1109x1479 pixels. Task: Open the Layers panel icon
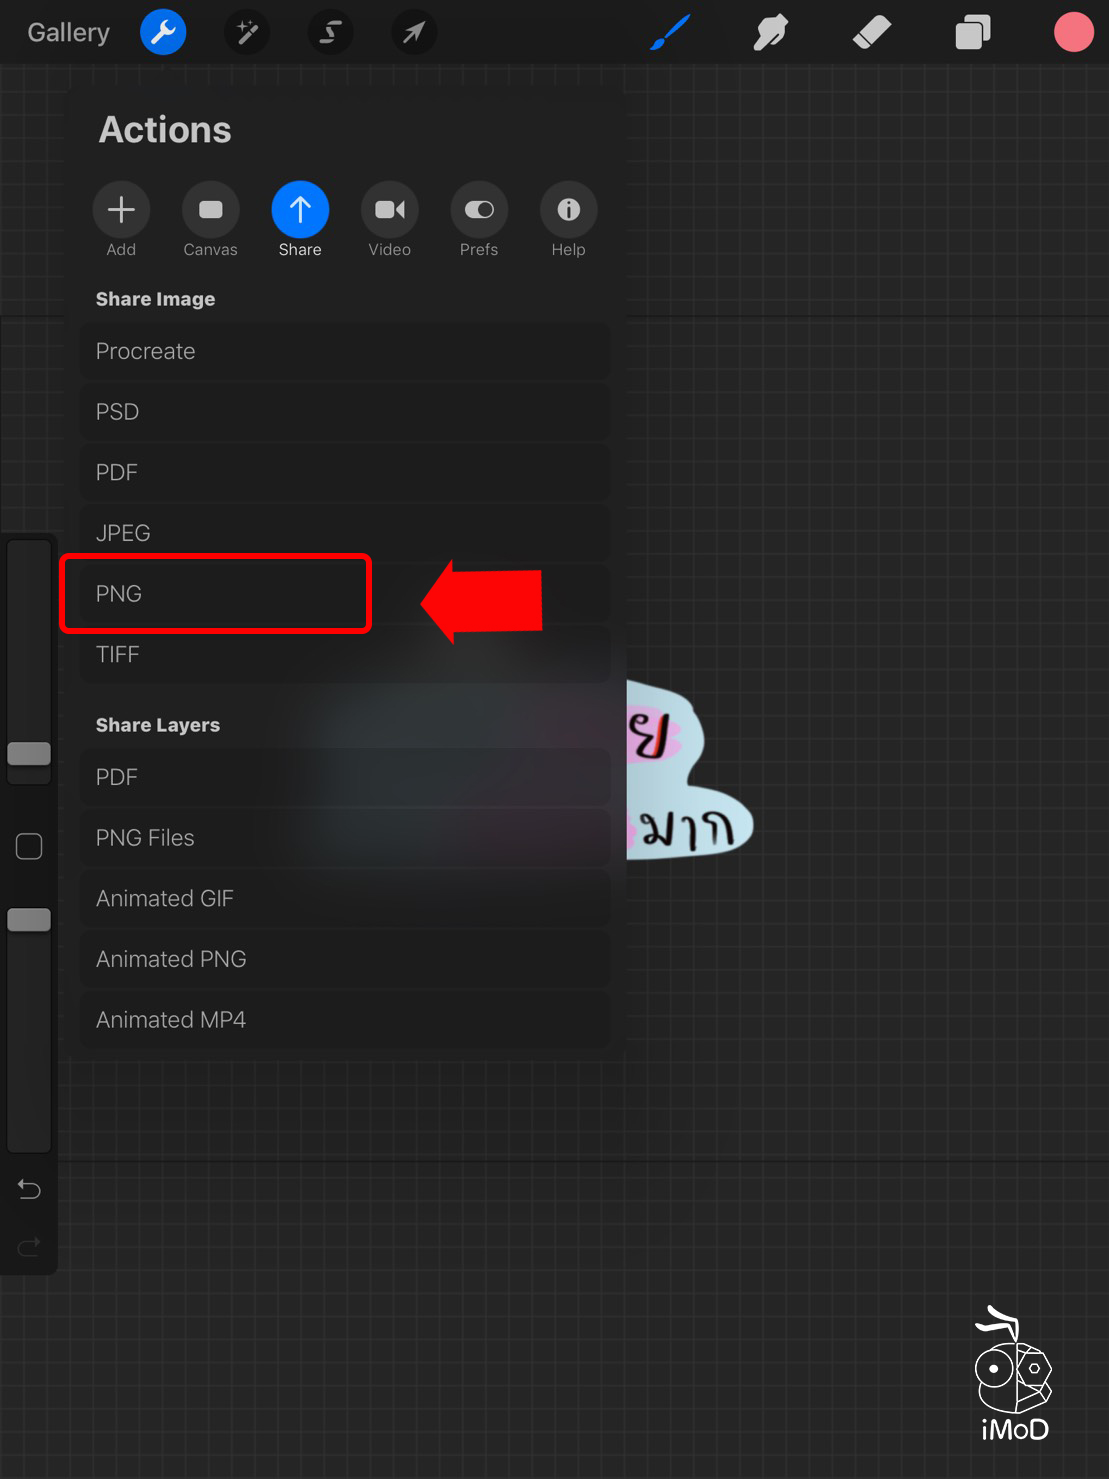point(972,33)
